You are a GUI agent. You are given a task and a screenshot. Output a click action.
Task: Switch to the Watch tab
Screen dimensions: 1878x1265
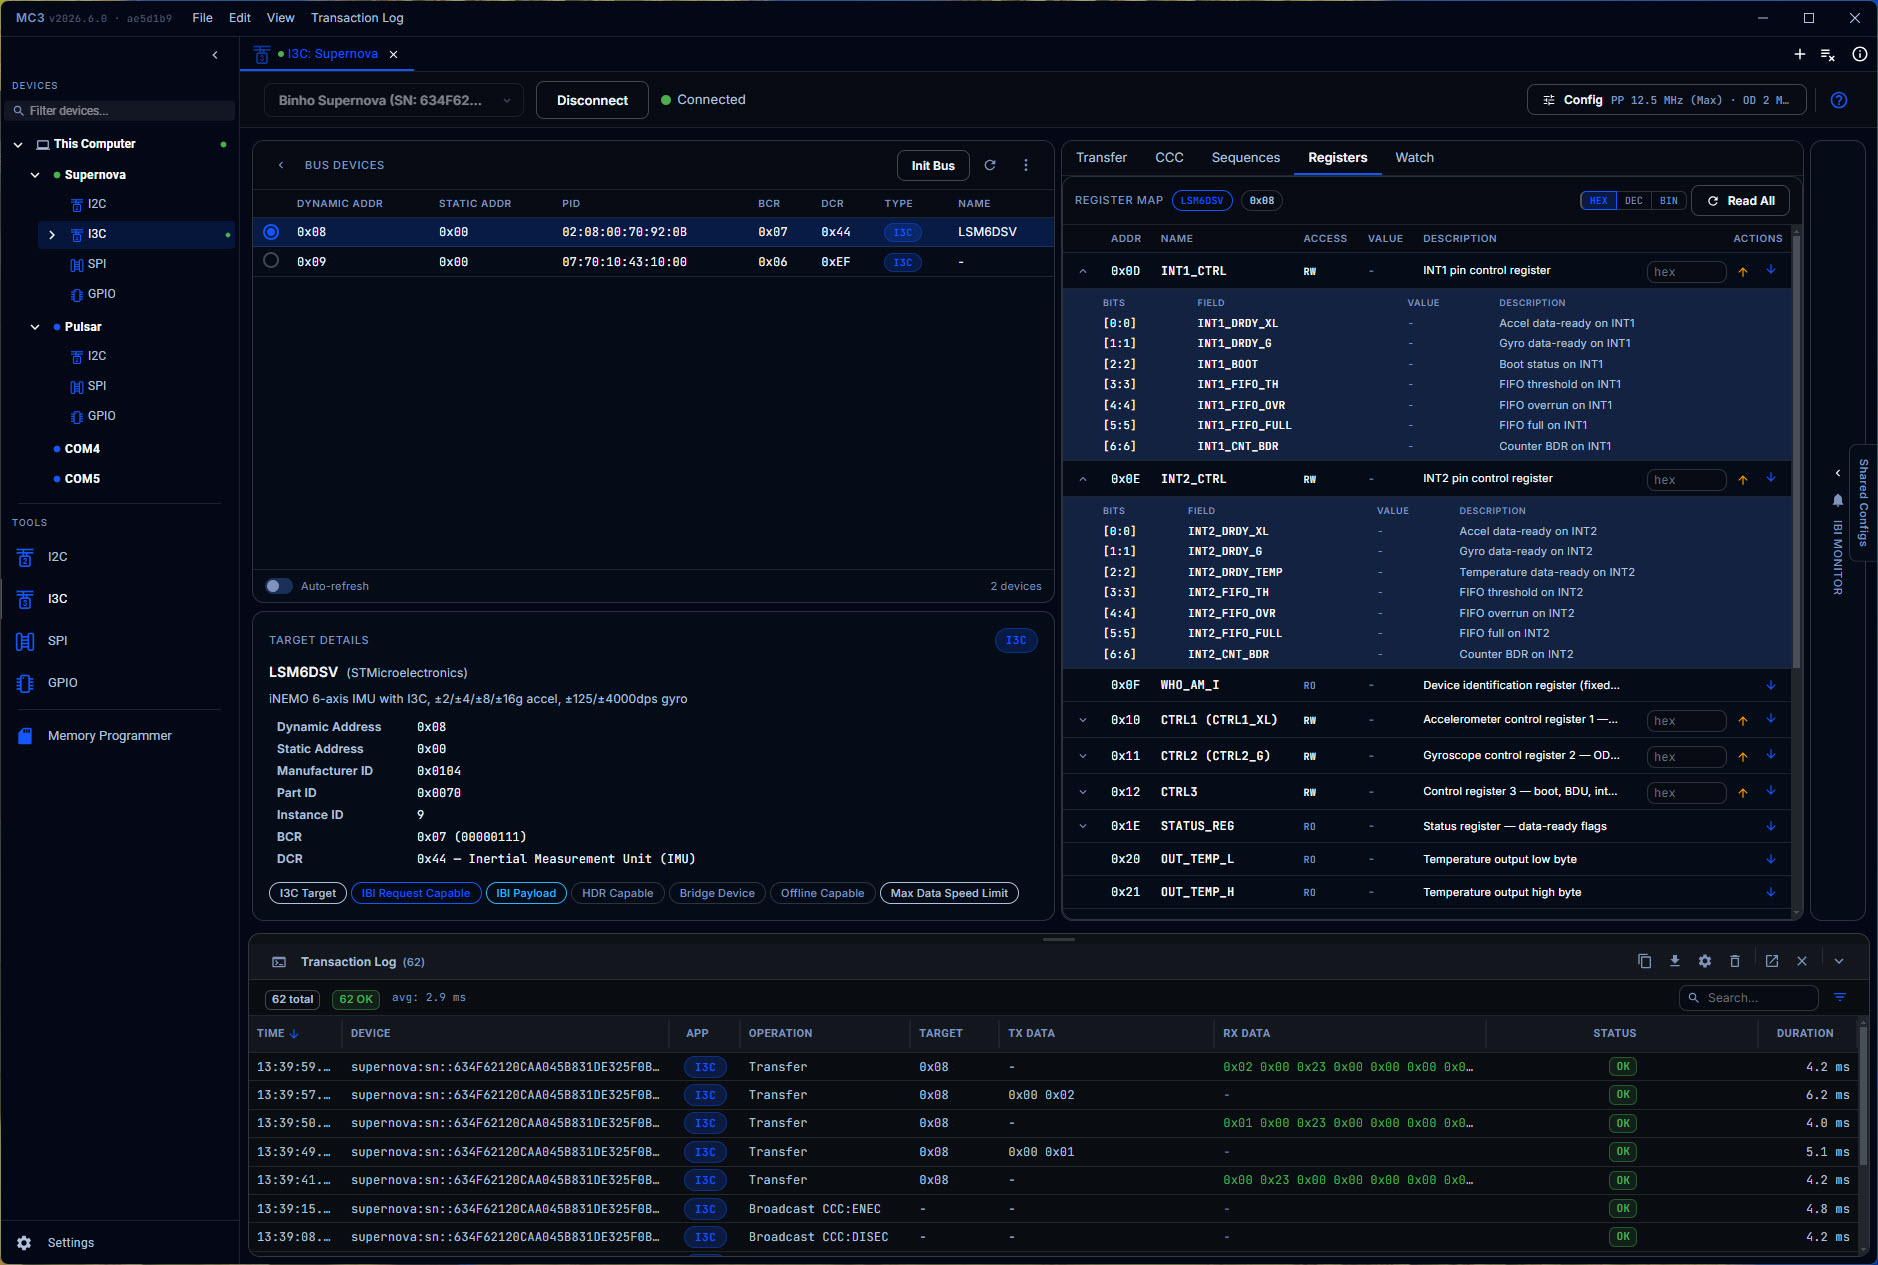coord(1414,158)
